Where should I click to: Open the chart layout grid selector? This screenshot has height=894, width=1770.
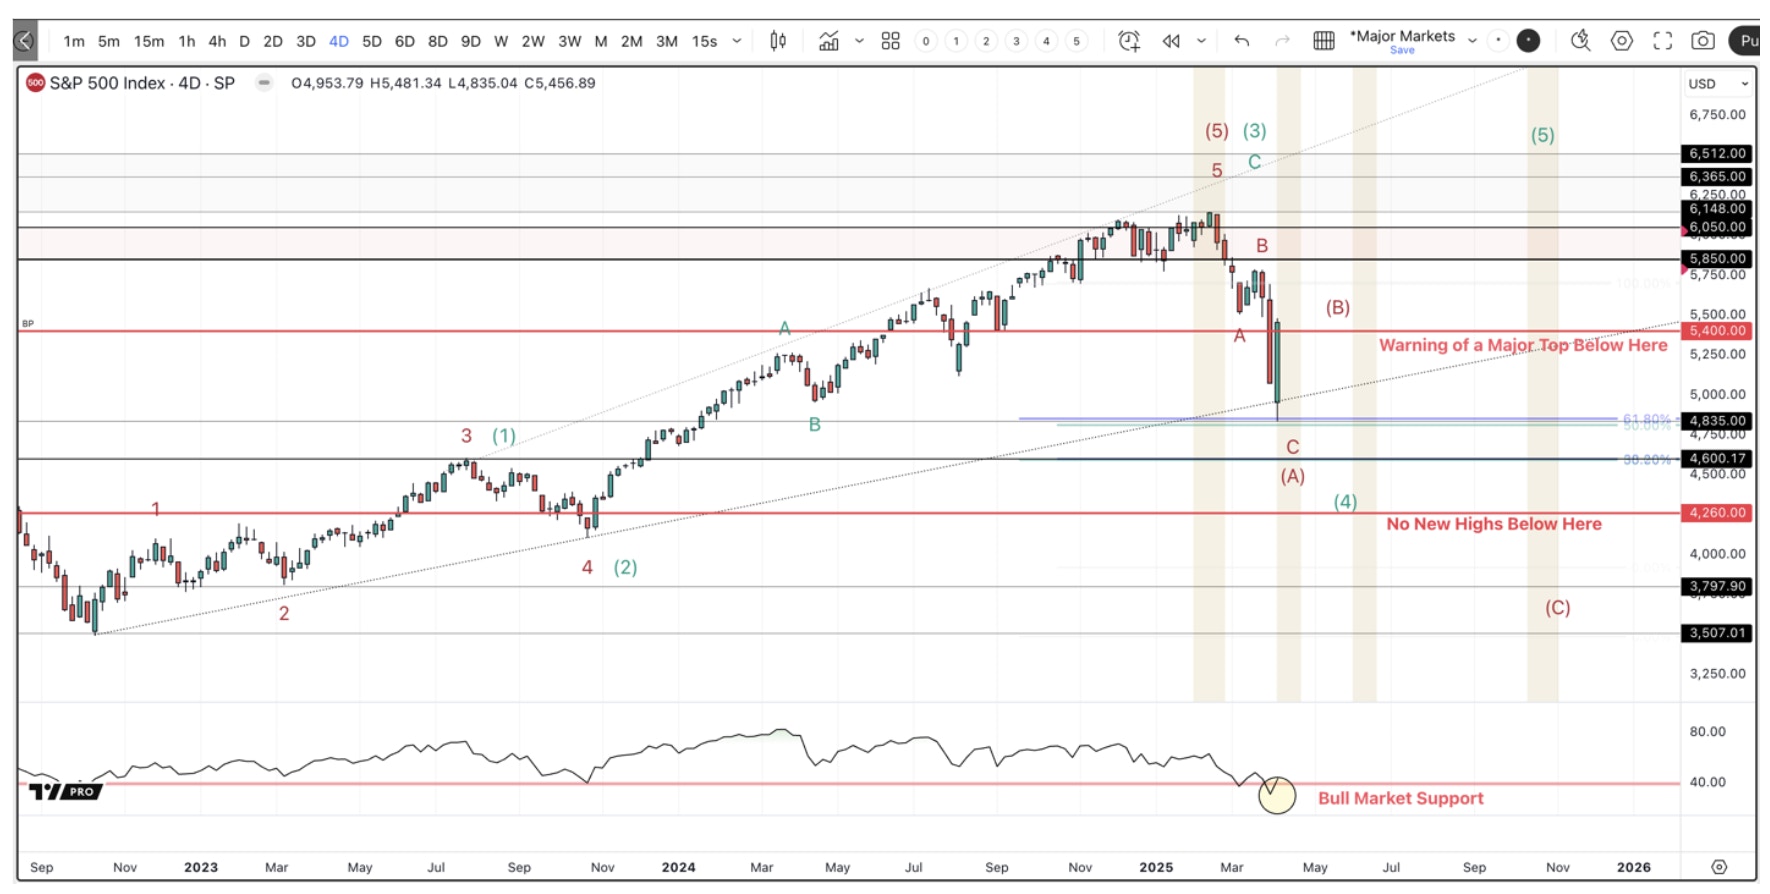coord(1324,41)
